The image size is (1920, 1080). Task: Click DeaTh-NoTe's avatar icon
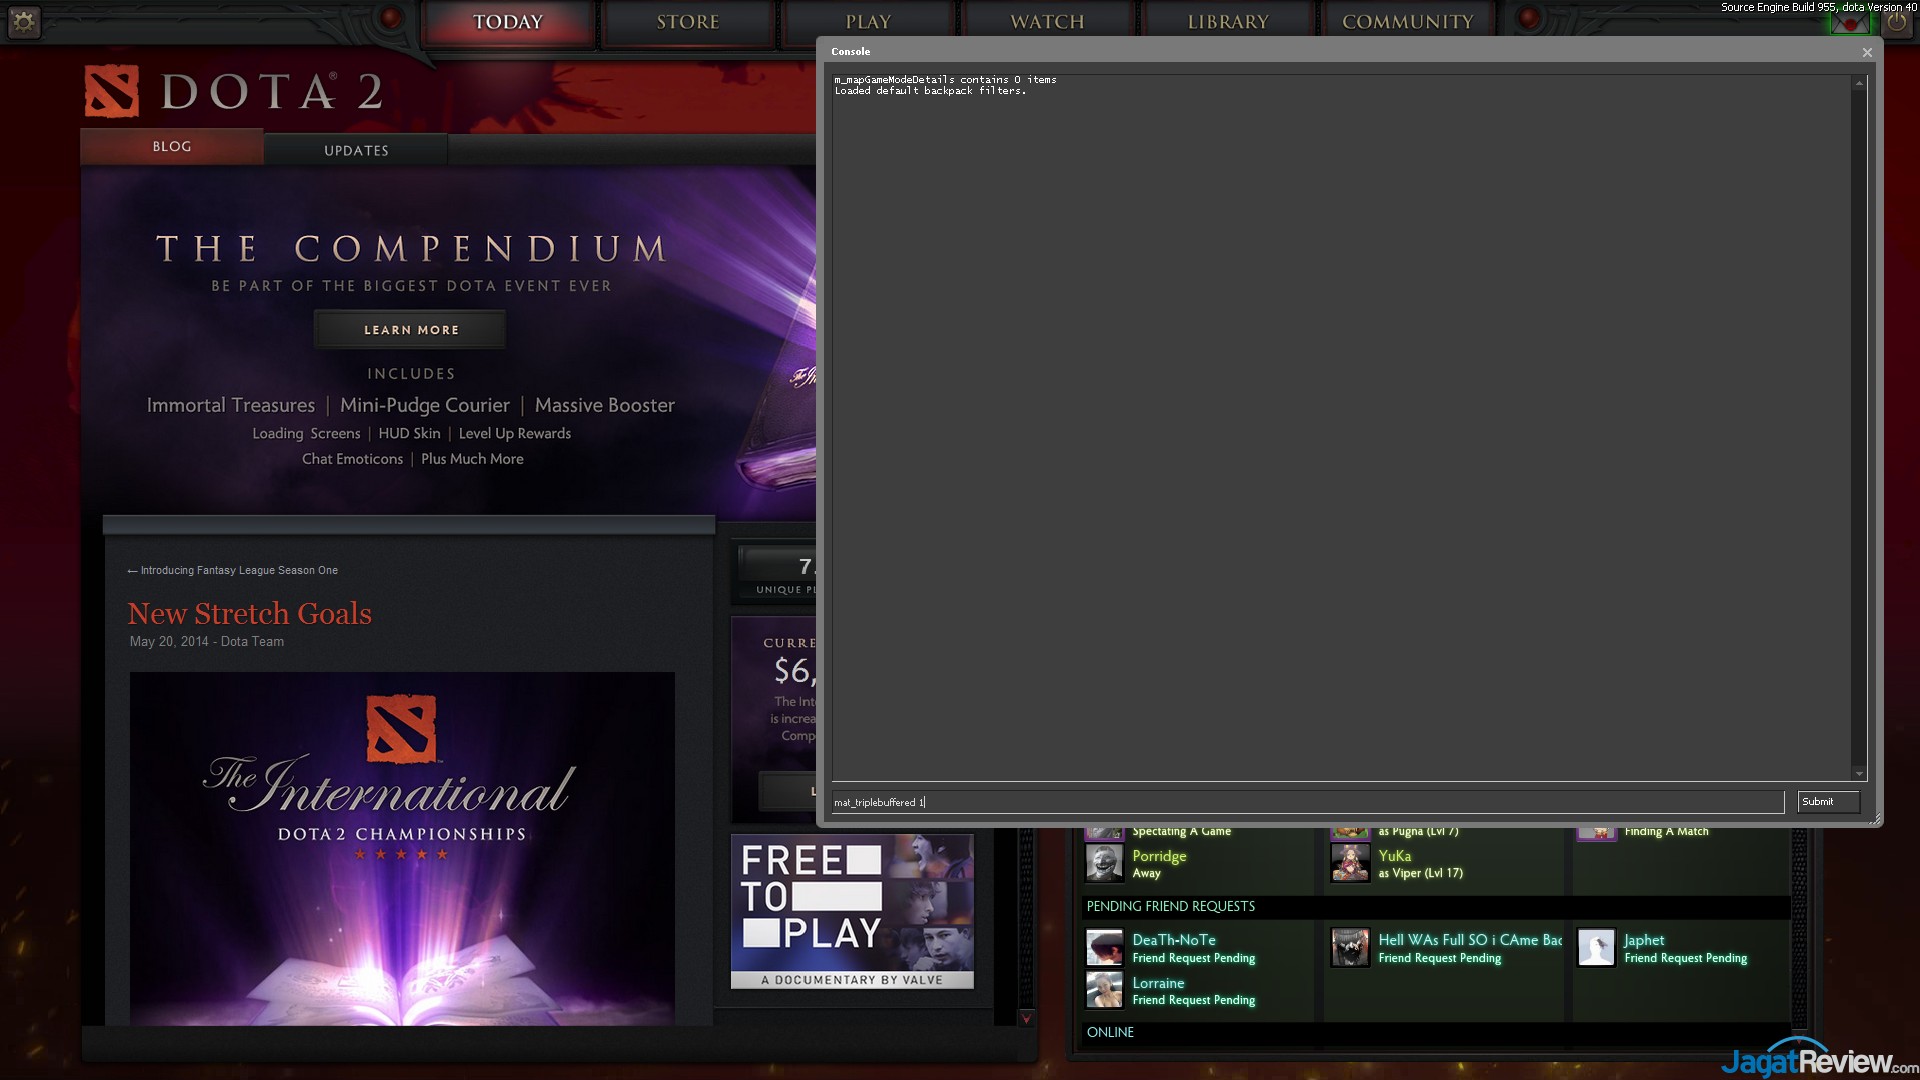(x=1104, y=947)
